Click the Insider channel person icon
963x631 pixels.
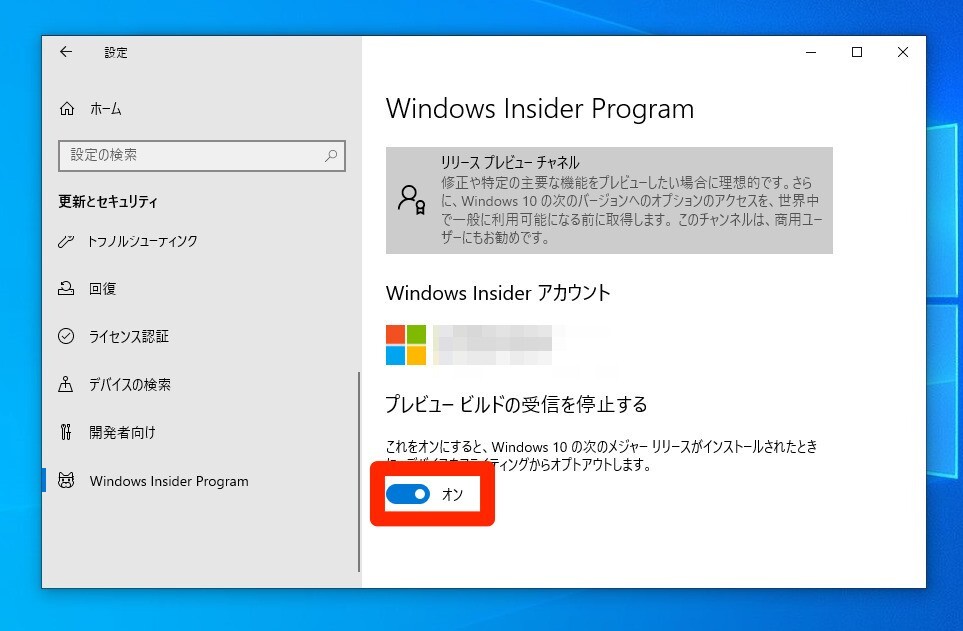click(x=411, y=200)
